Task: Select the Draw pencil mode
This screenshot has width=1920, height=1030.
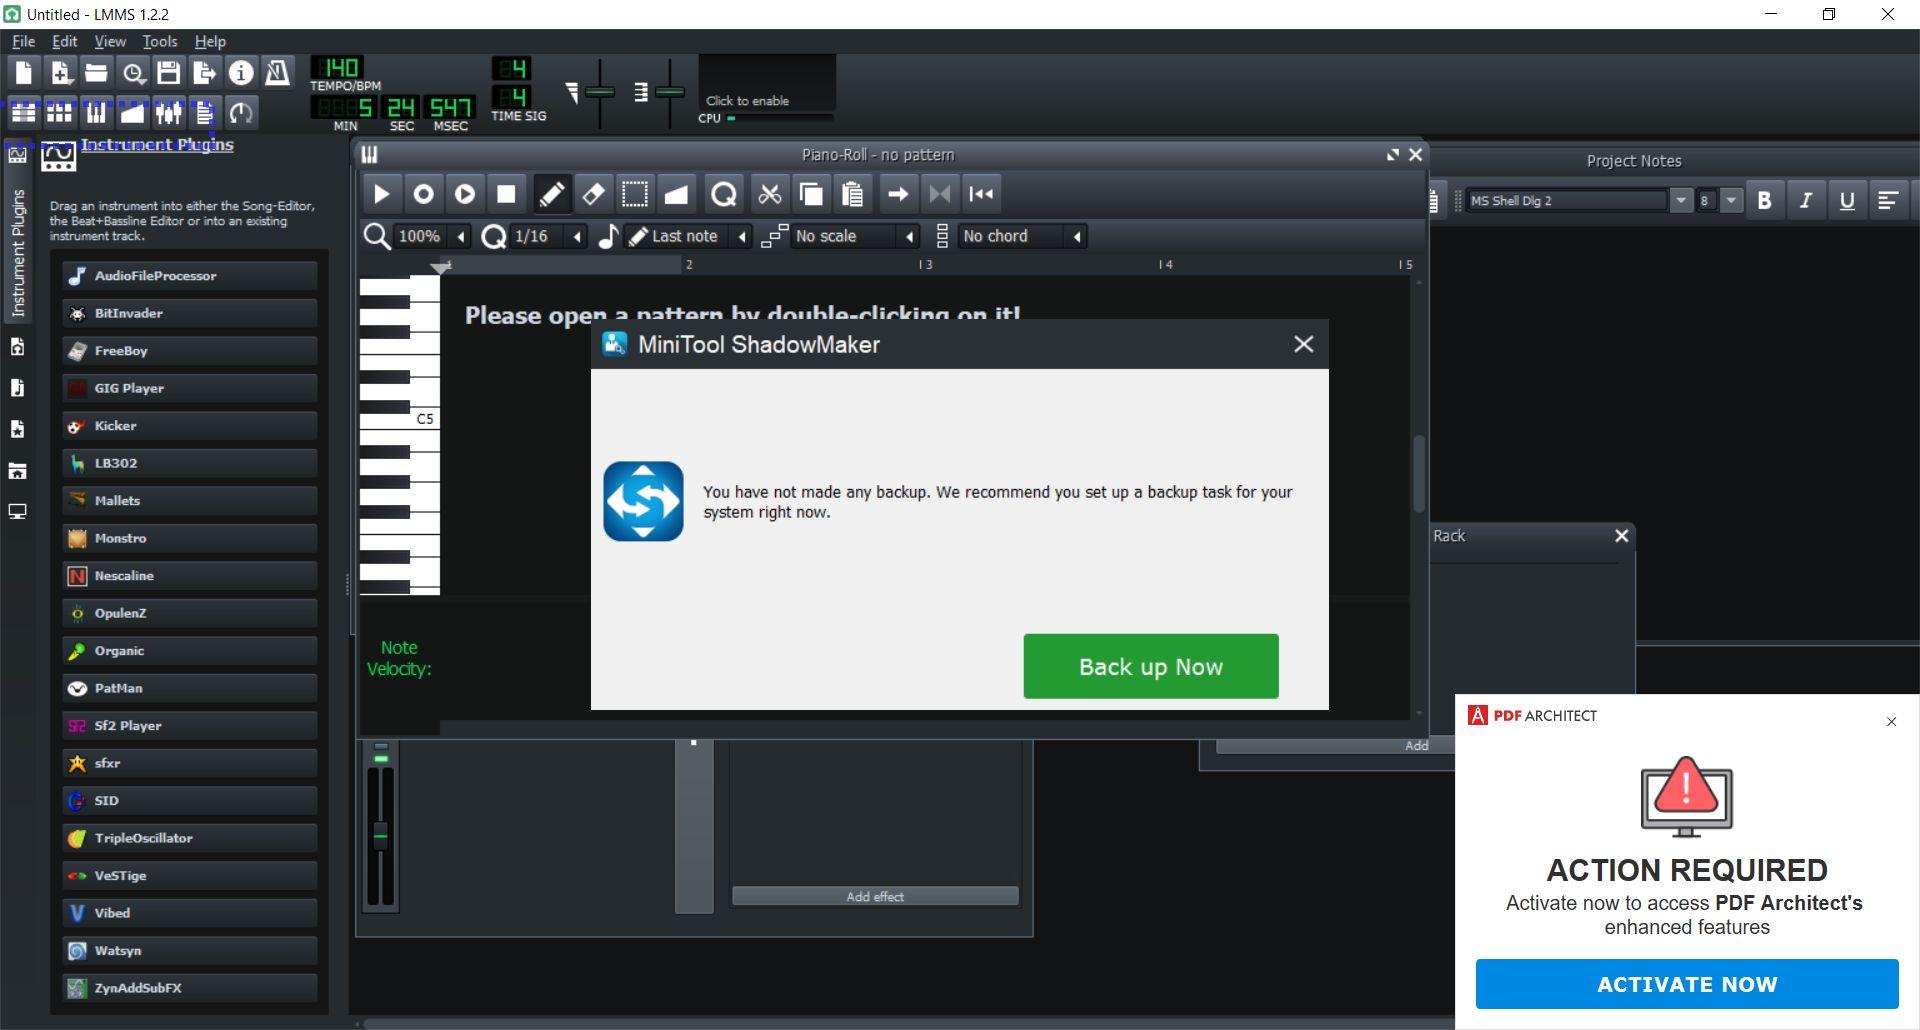Action: 552,194
